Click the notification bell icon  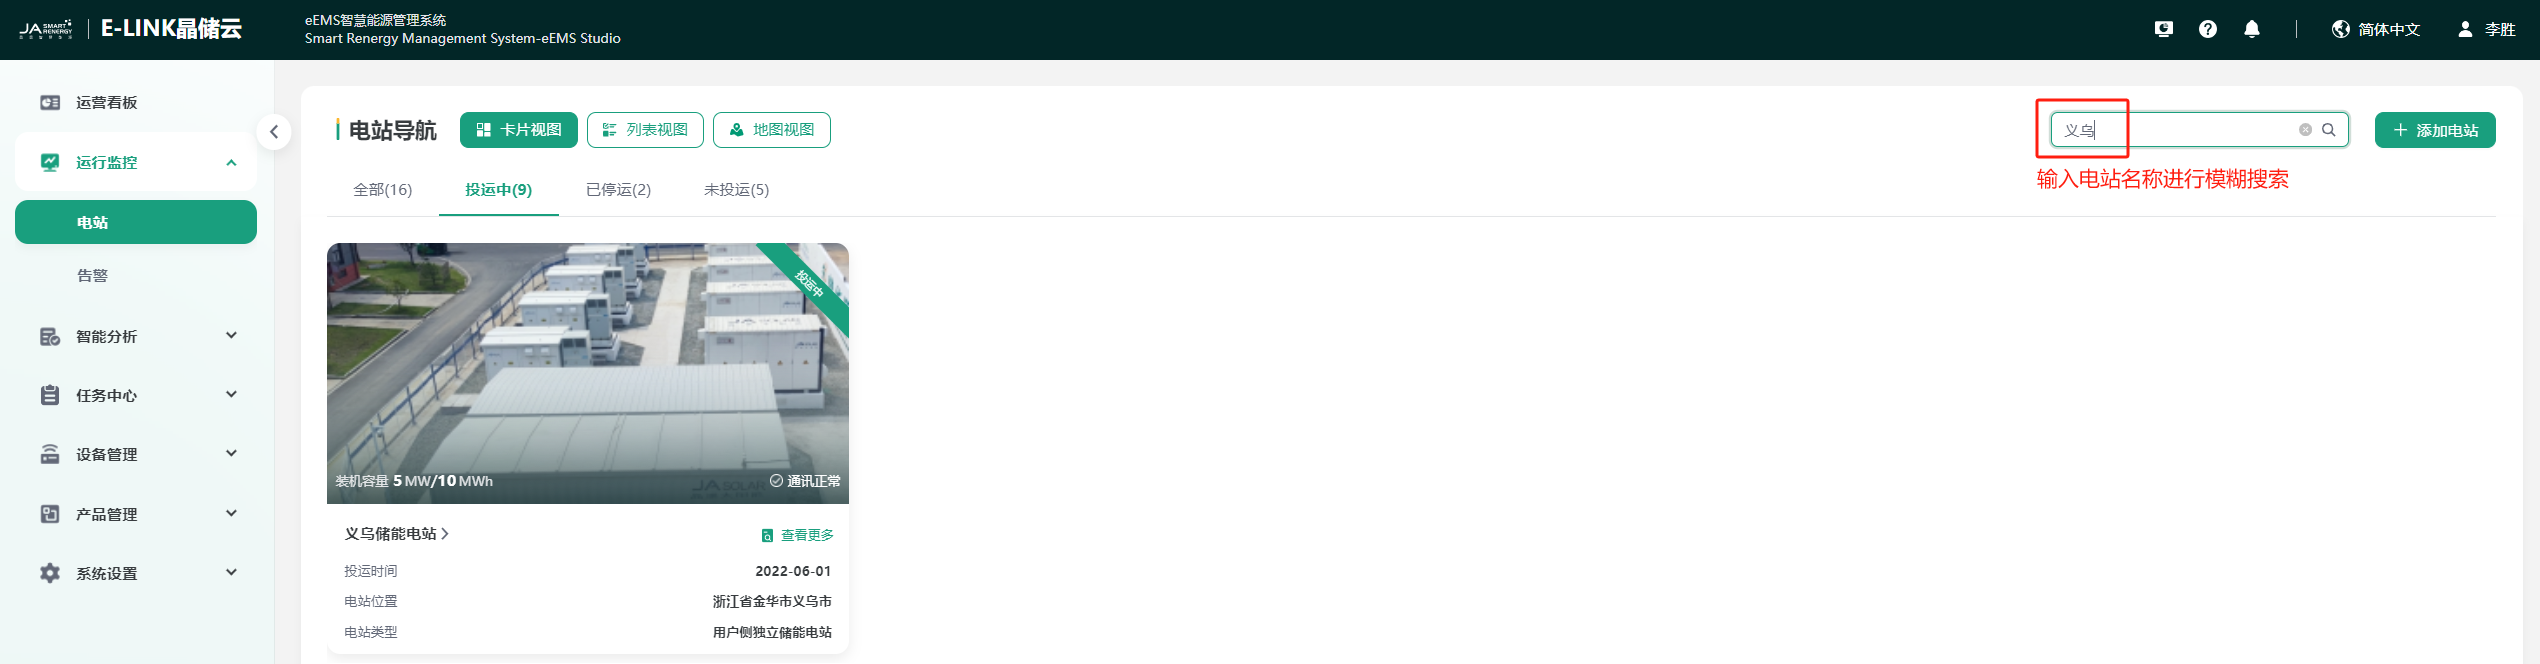2251,29
